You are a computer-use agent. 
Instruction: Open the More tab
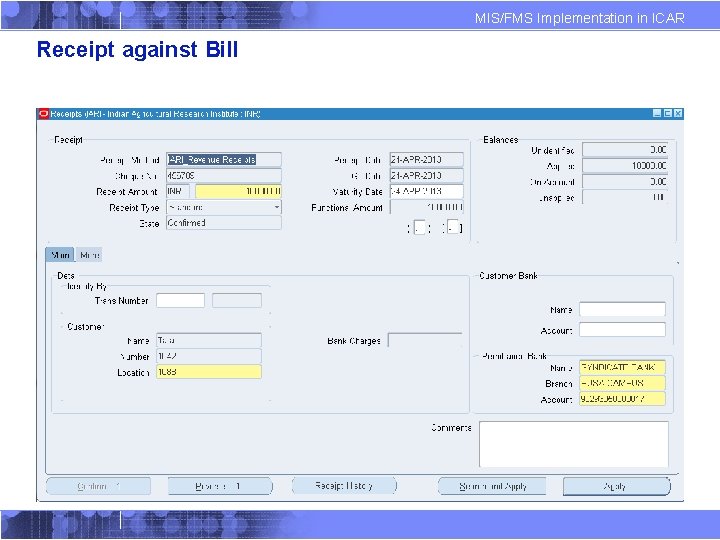(90, 255)
